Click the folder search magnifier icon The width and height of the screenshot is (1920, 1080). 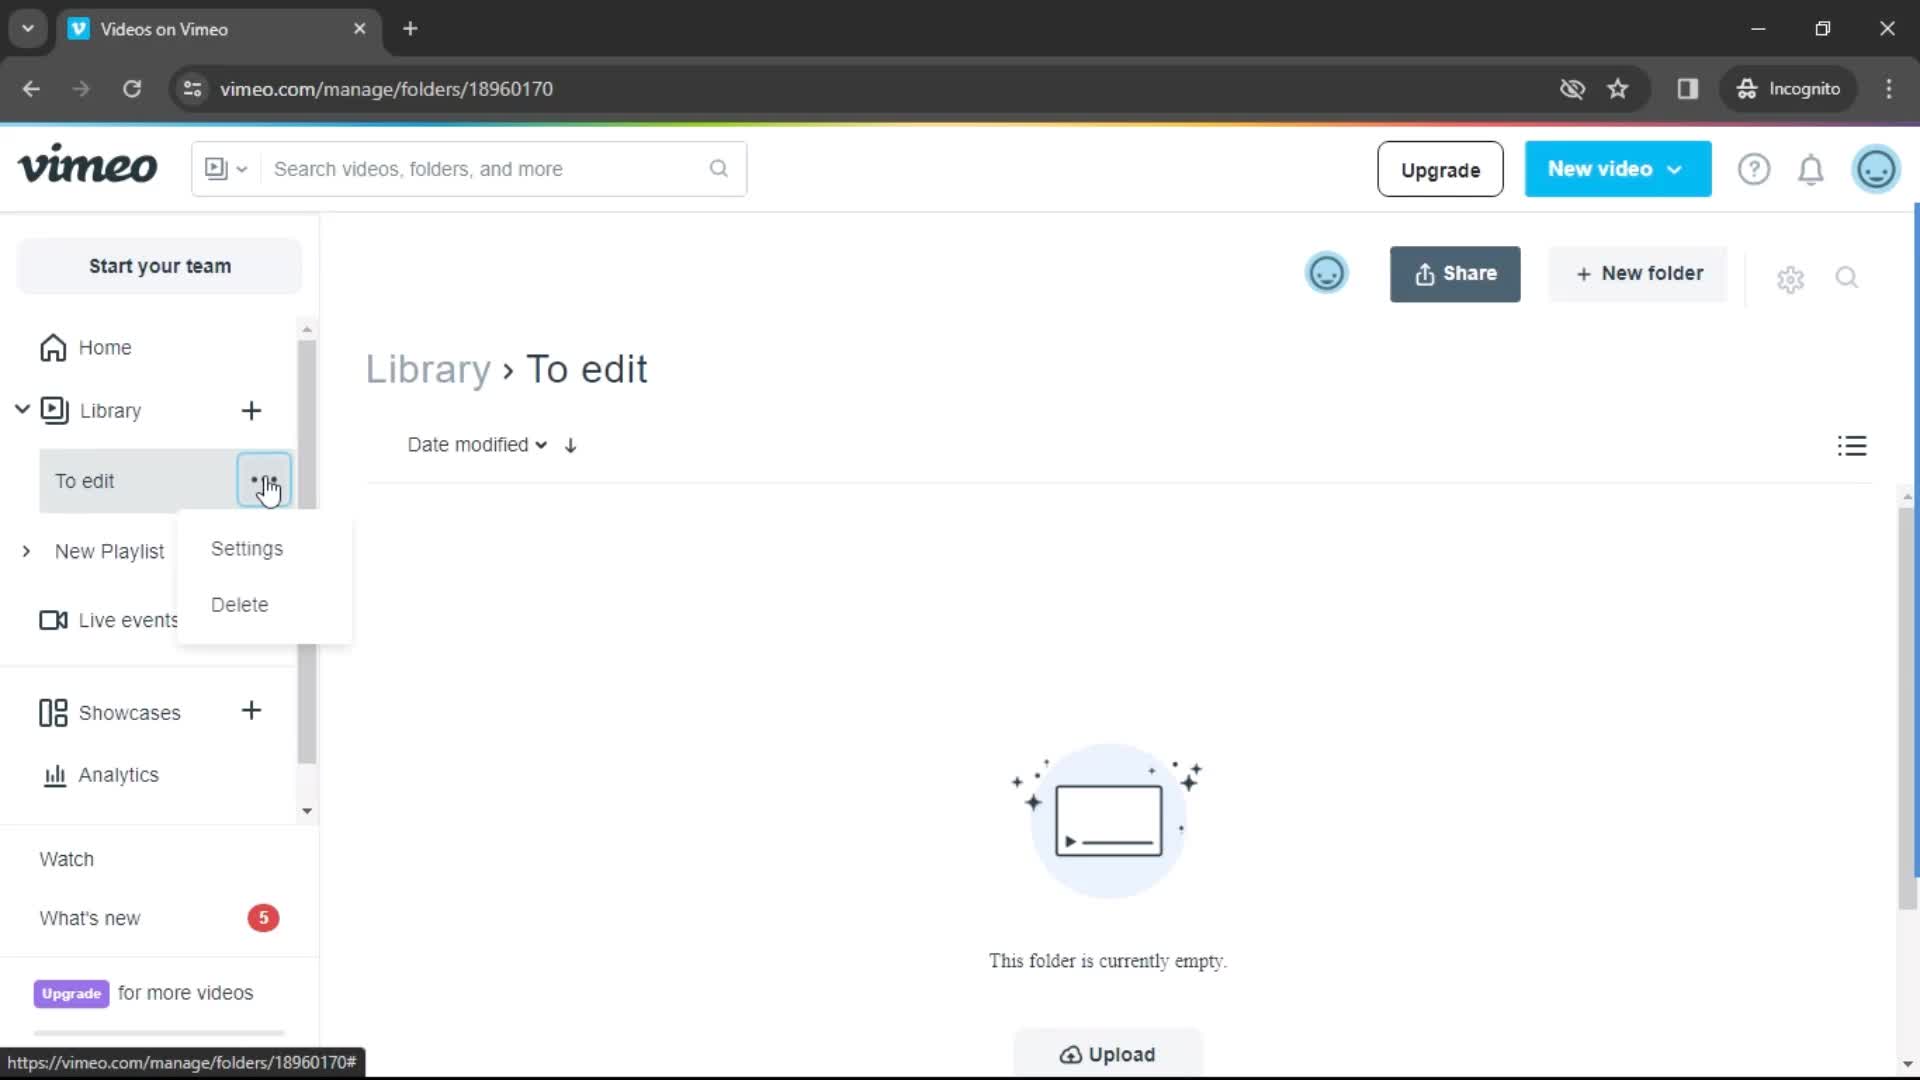coord(1847,278)
